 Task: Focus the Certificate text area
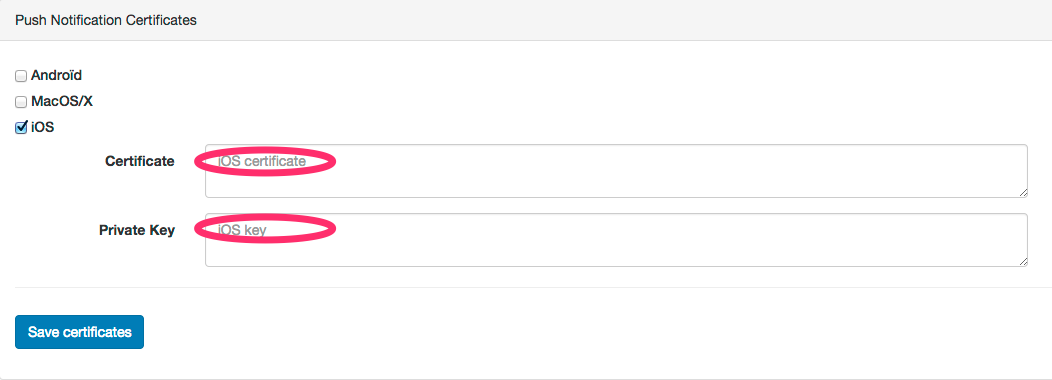(616, 171)
